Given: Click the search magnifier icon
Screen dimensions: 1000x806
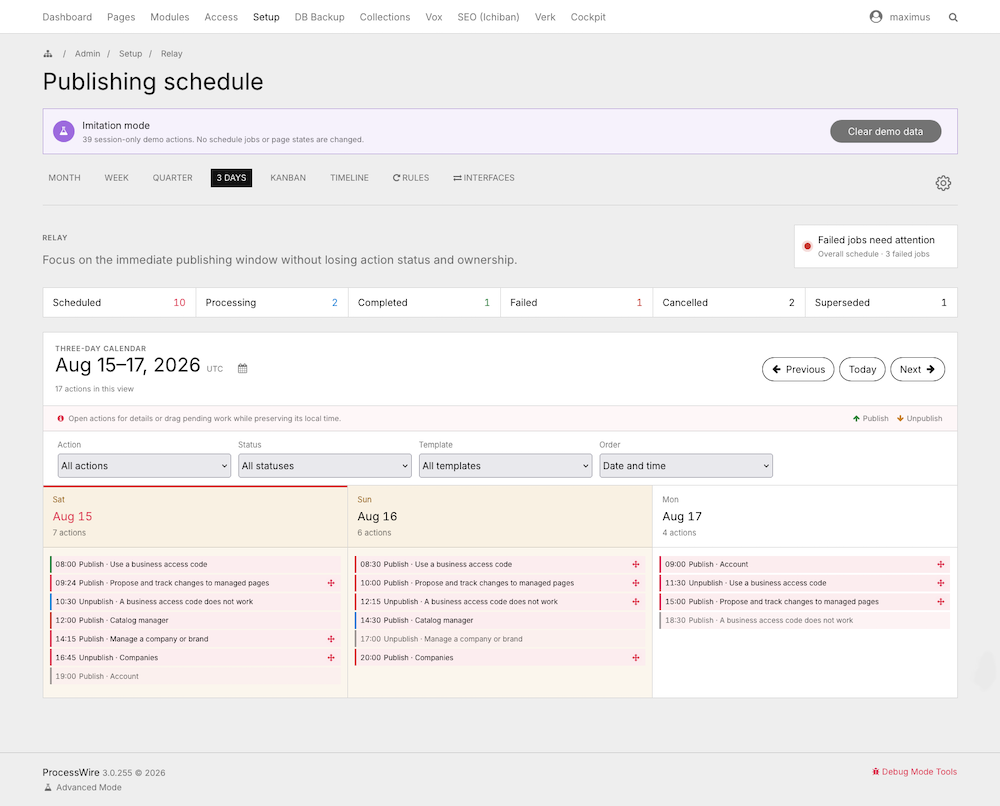Looking at the screenshot, I should [x=953, y=17].
